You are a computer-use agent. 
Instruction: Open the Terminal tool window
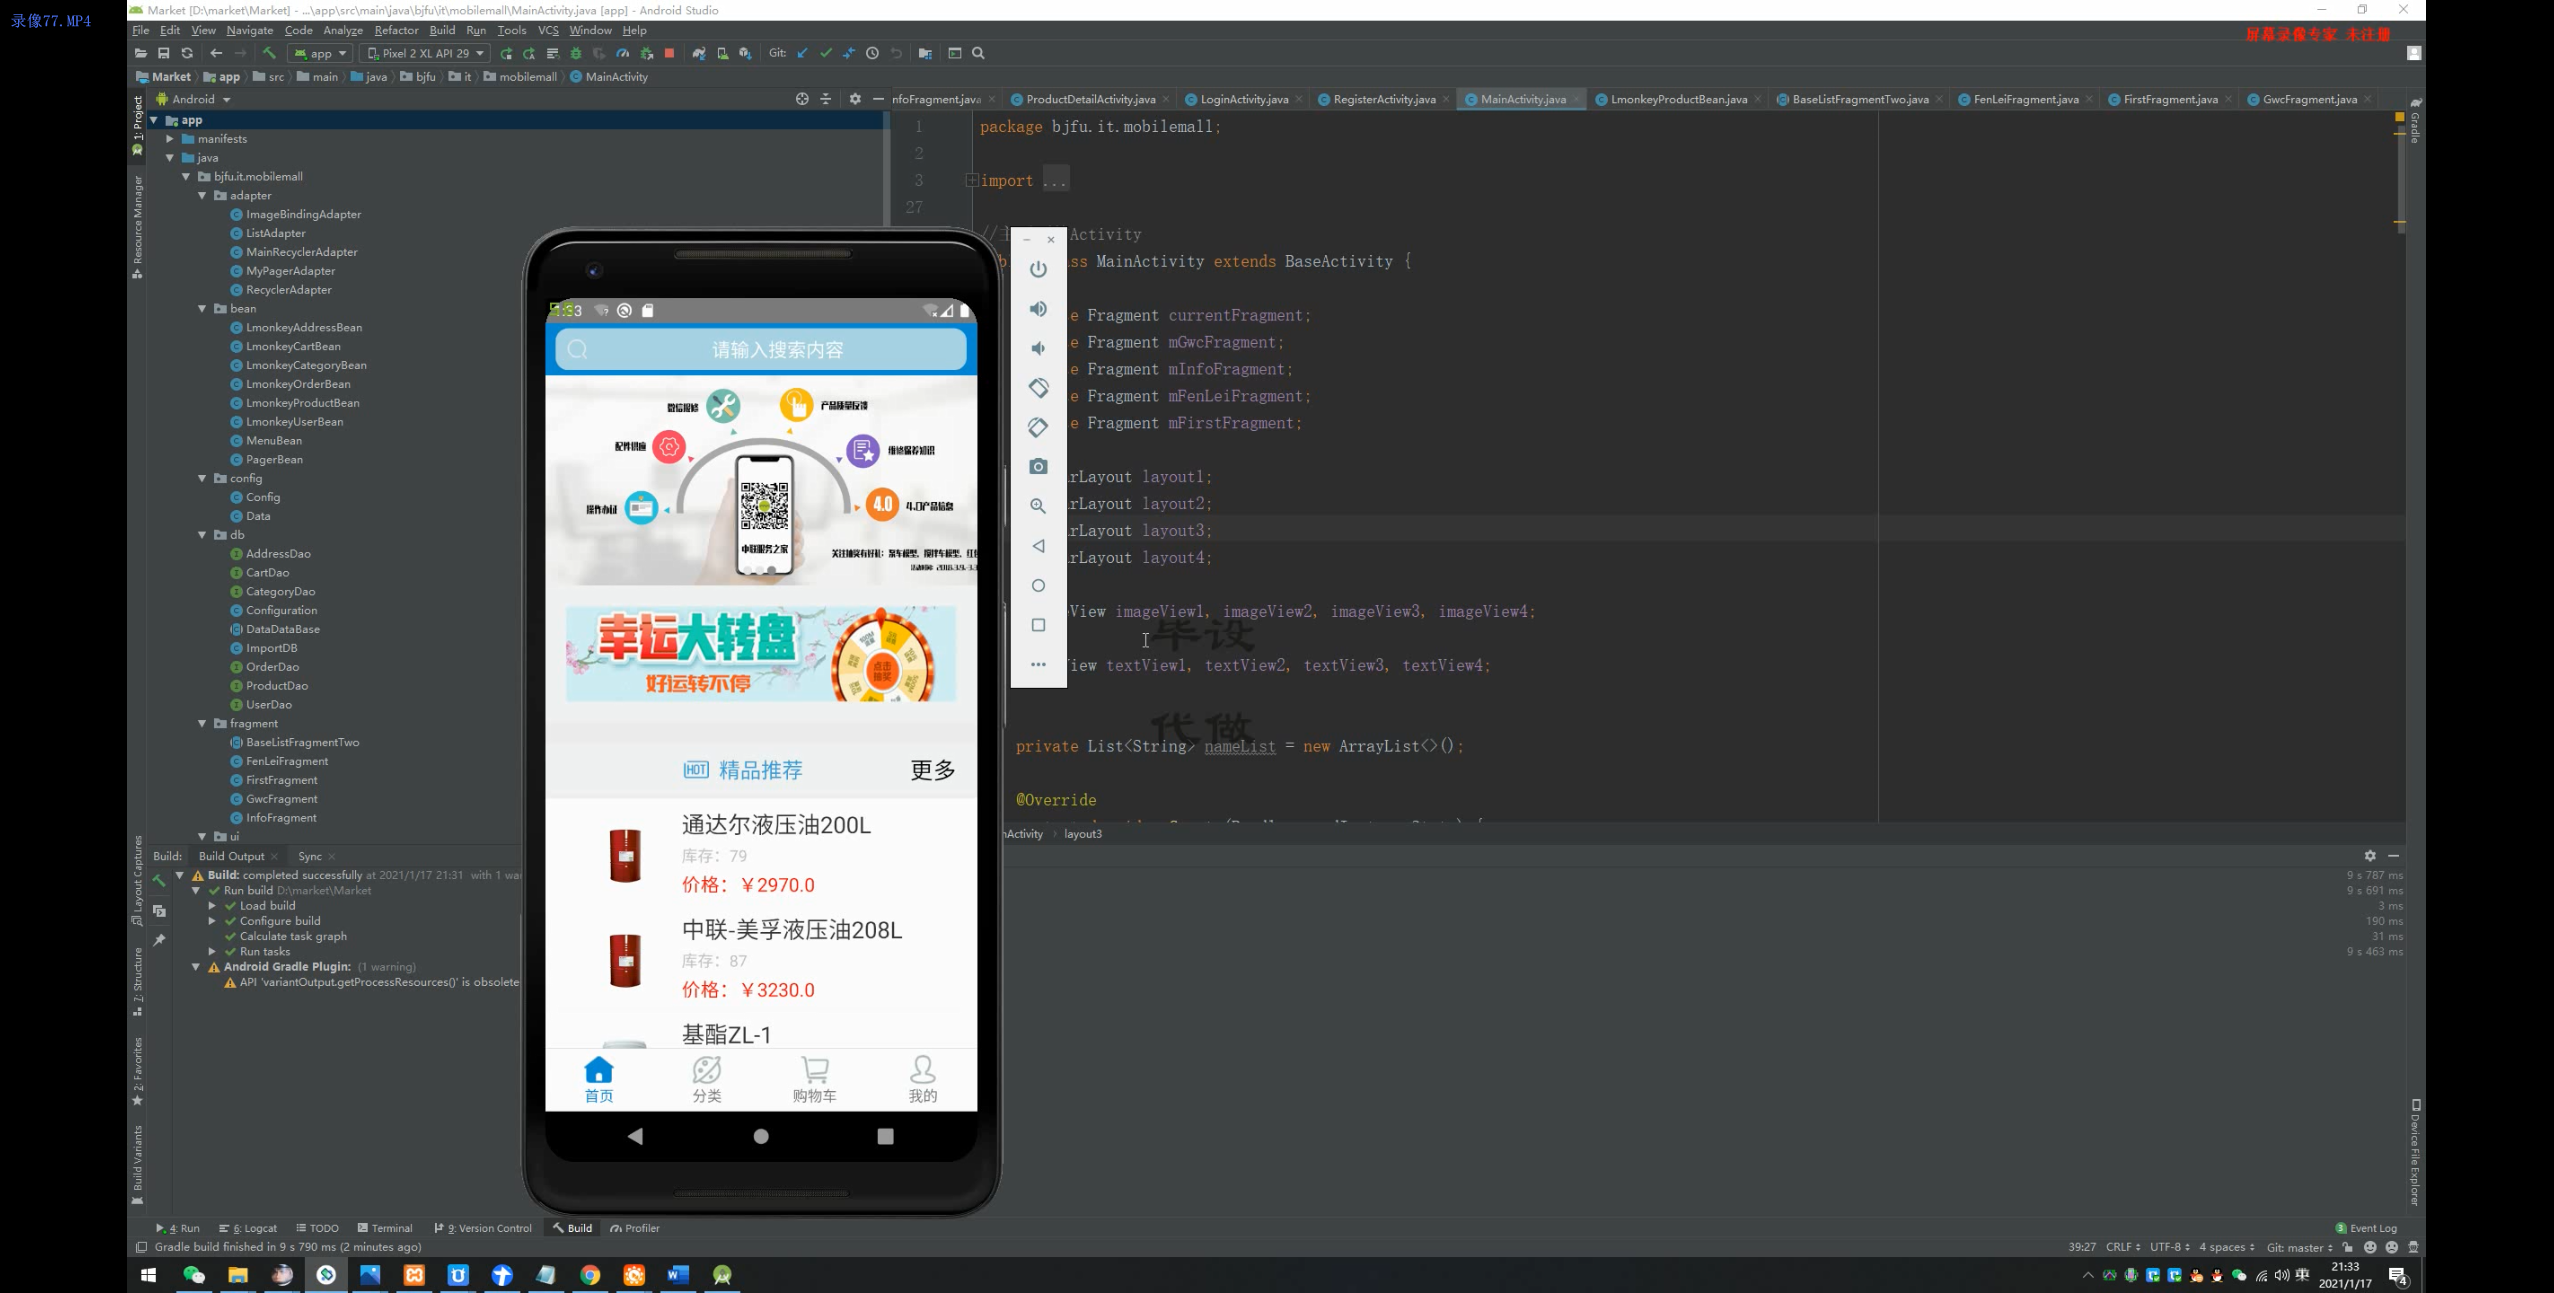tap(385, 1229)
